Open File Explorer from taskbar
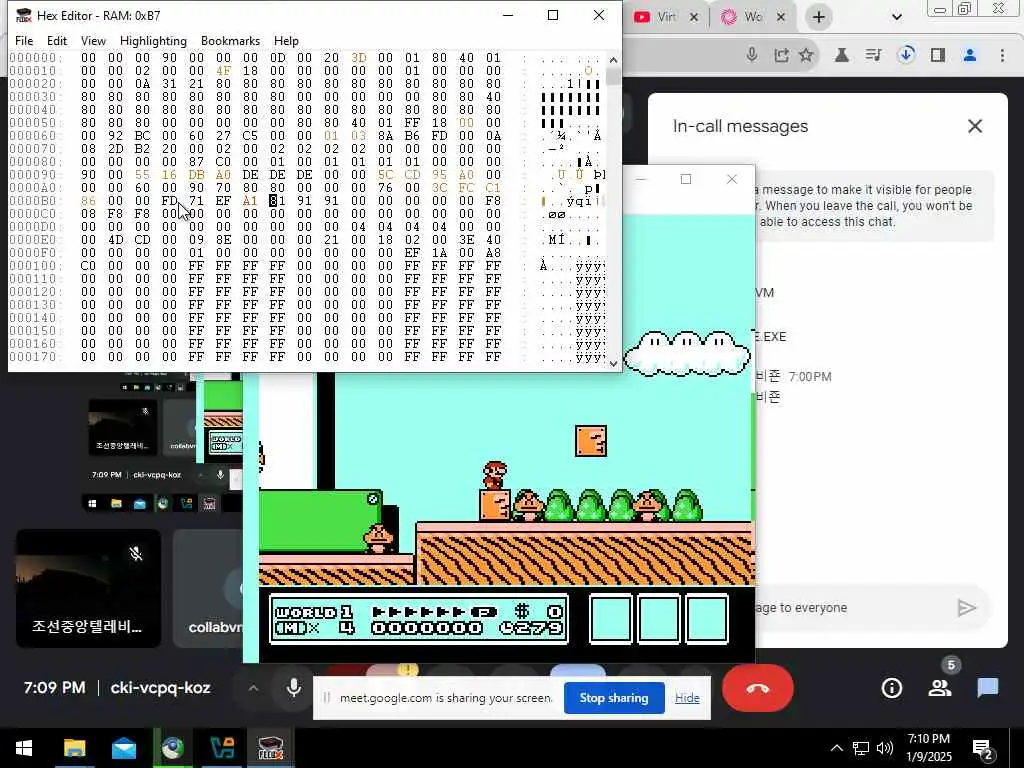1024x768 pixels. click(x=74, y=748)
